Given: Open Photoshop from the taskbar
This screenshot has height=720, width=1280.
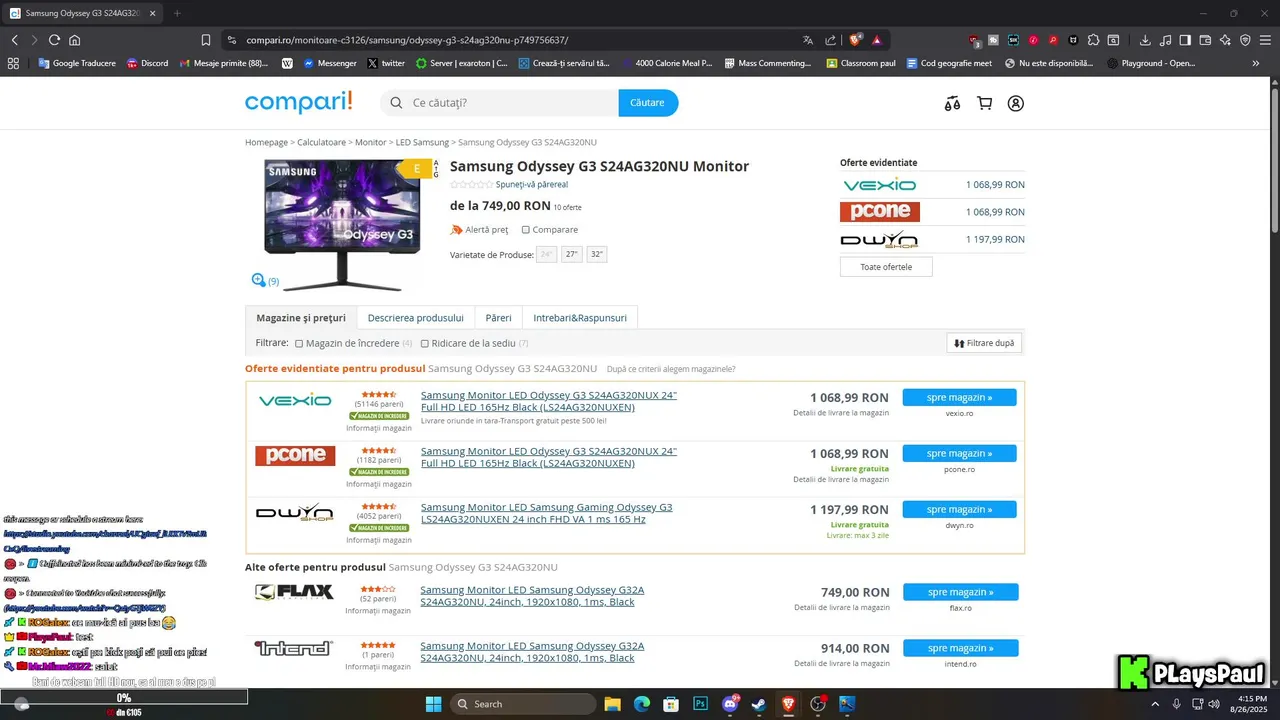Looking at the screenshot, I should pyautogui.click(x=700, y=704).
